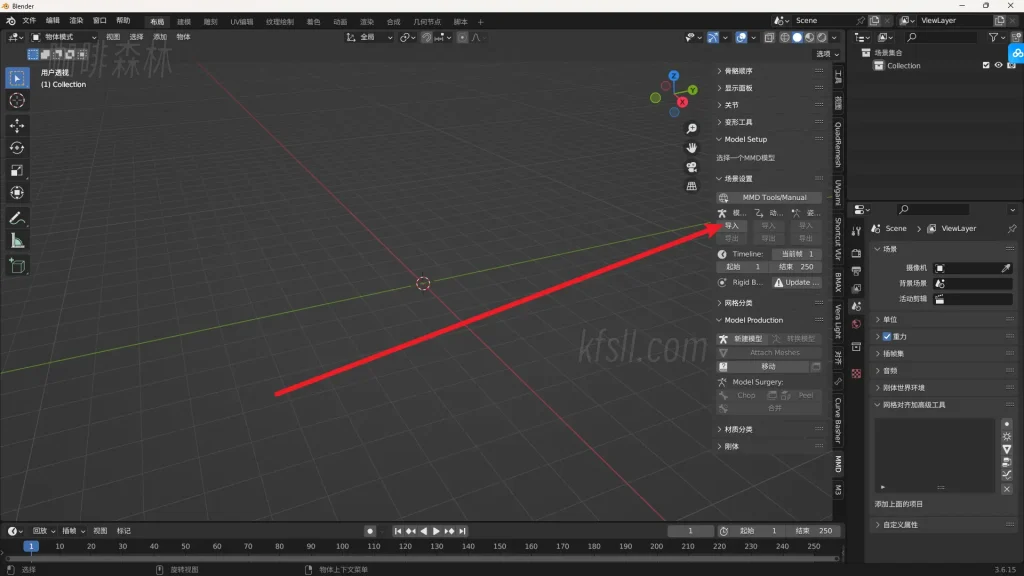1024x576 pixels.
Task: Click the Add Cube tool icon
Action: coord(17,266)
